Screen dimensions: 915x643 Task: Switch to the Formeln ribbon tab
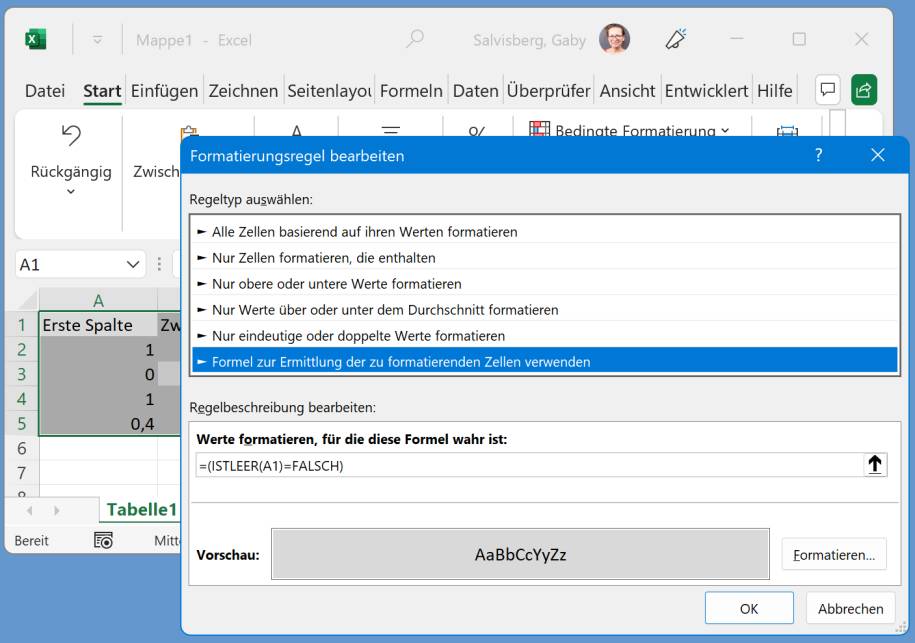[x=409, y=90]
